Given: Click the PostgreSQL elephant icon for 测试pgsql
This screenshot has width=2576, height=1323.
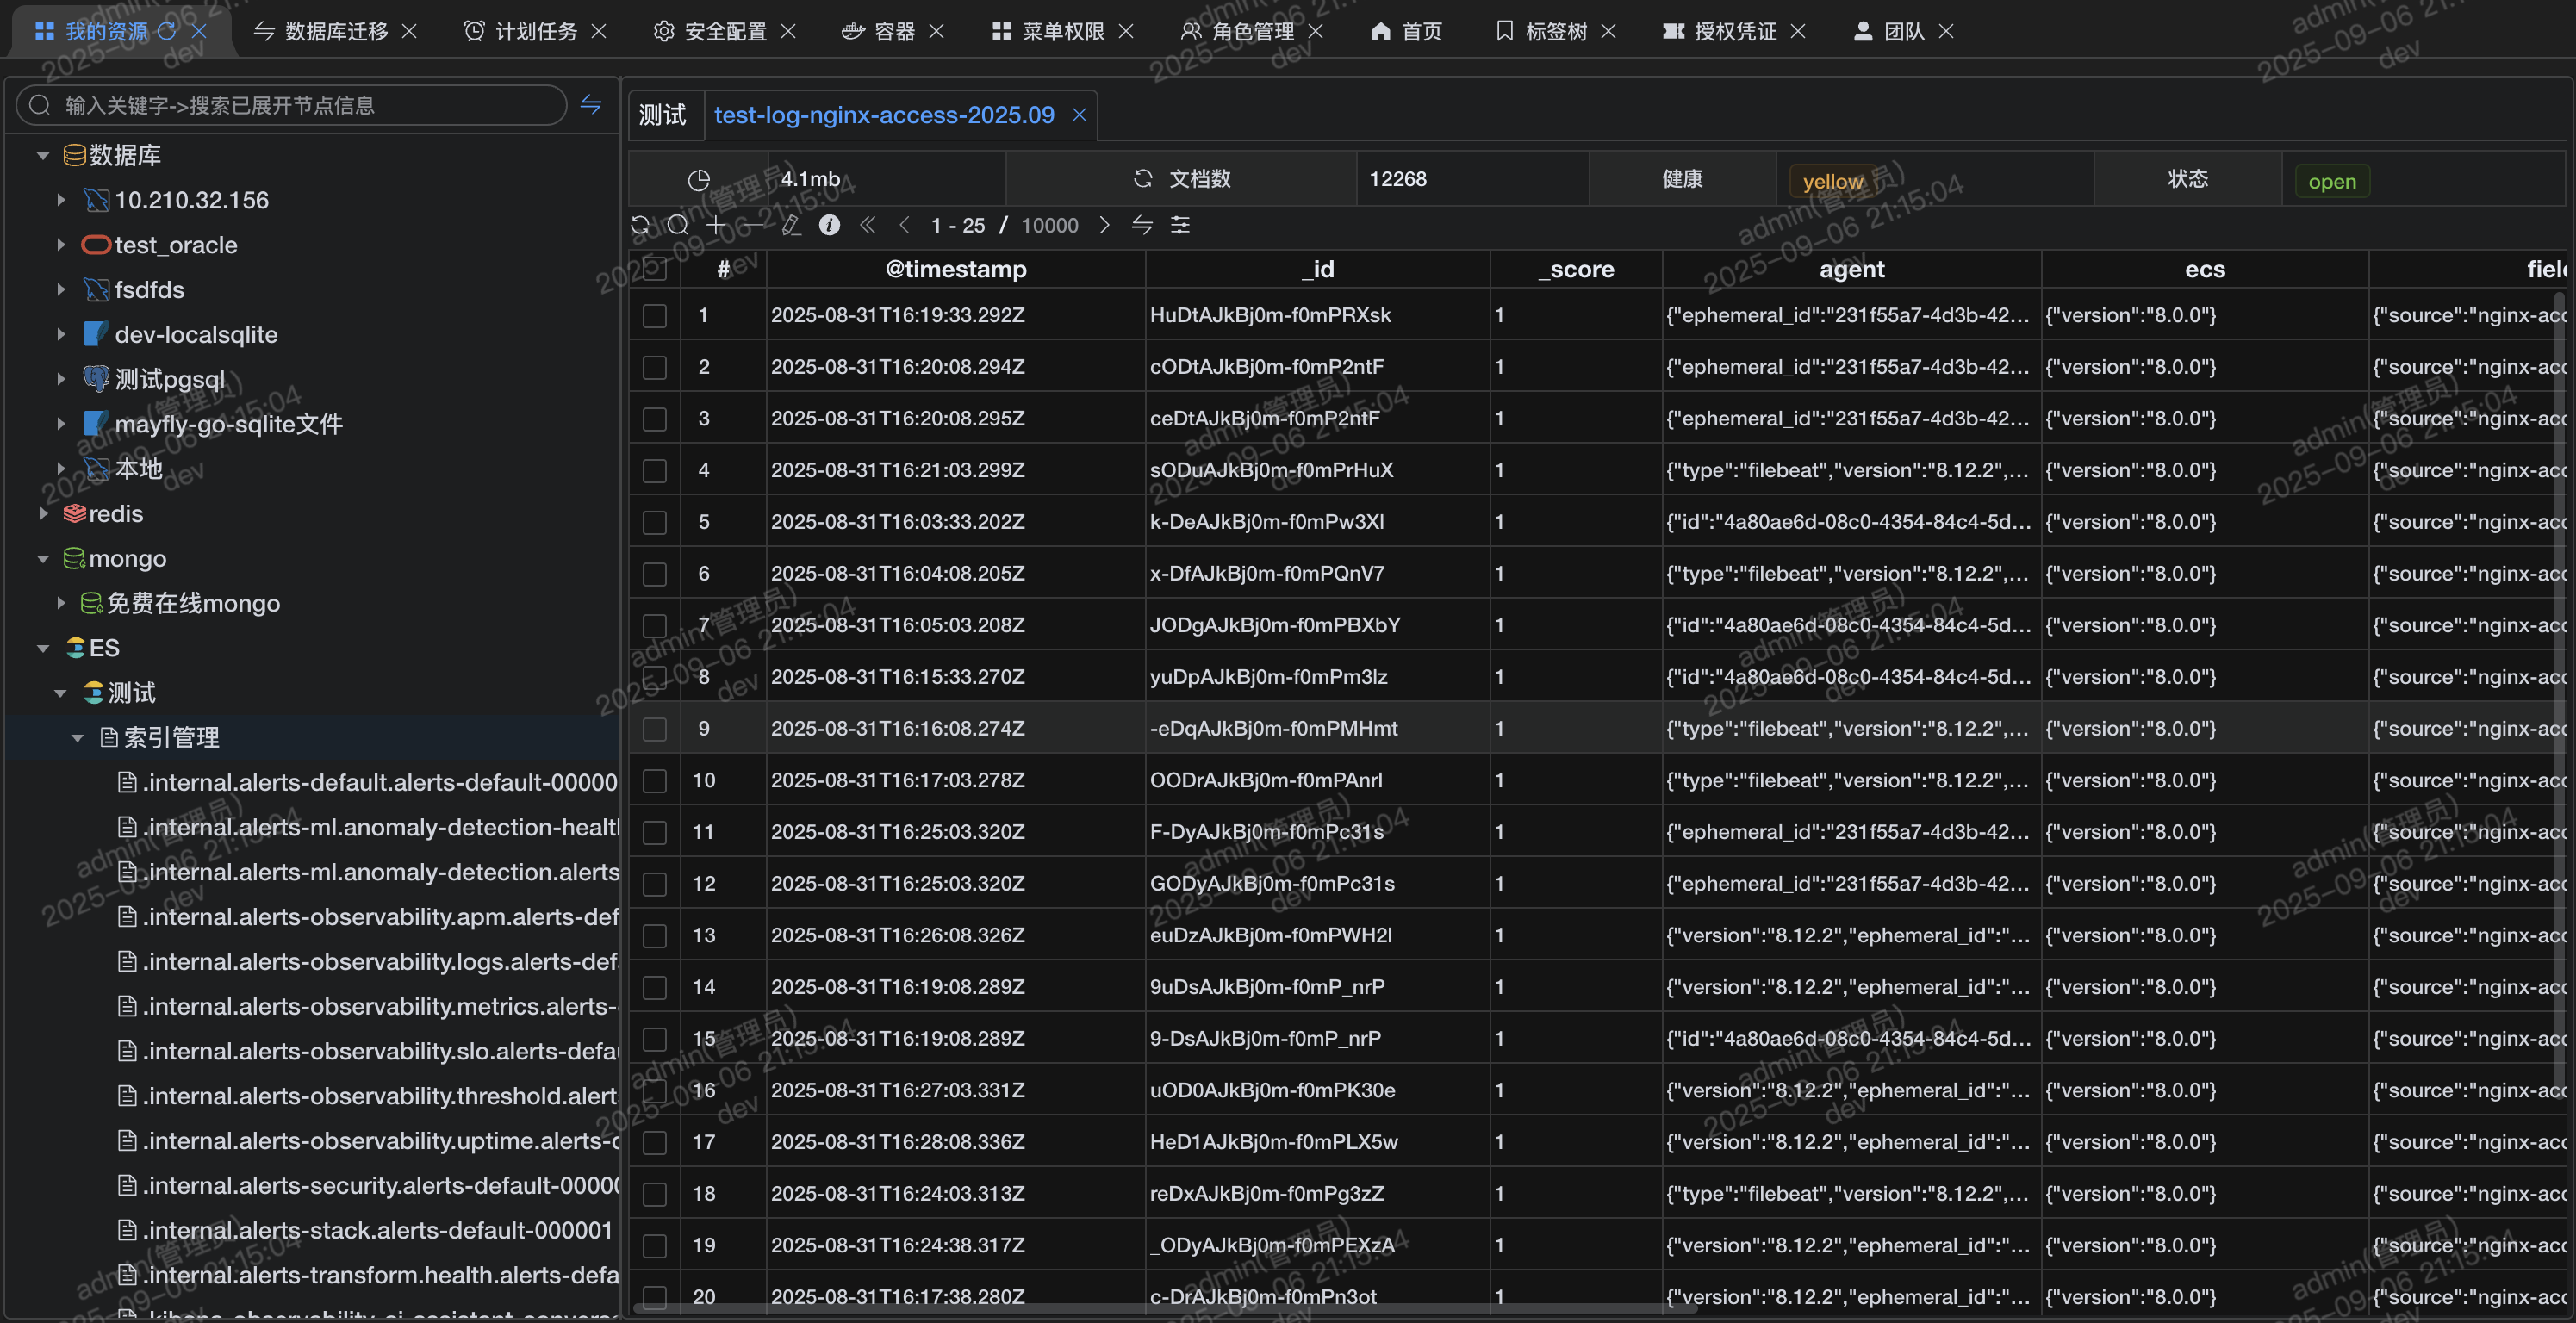Looking at the screenshot, I should point(96,379).
